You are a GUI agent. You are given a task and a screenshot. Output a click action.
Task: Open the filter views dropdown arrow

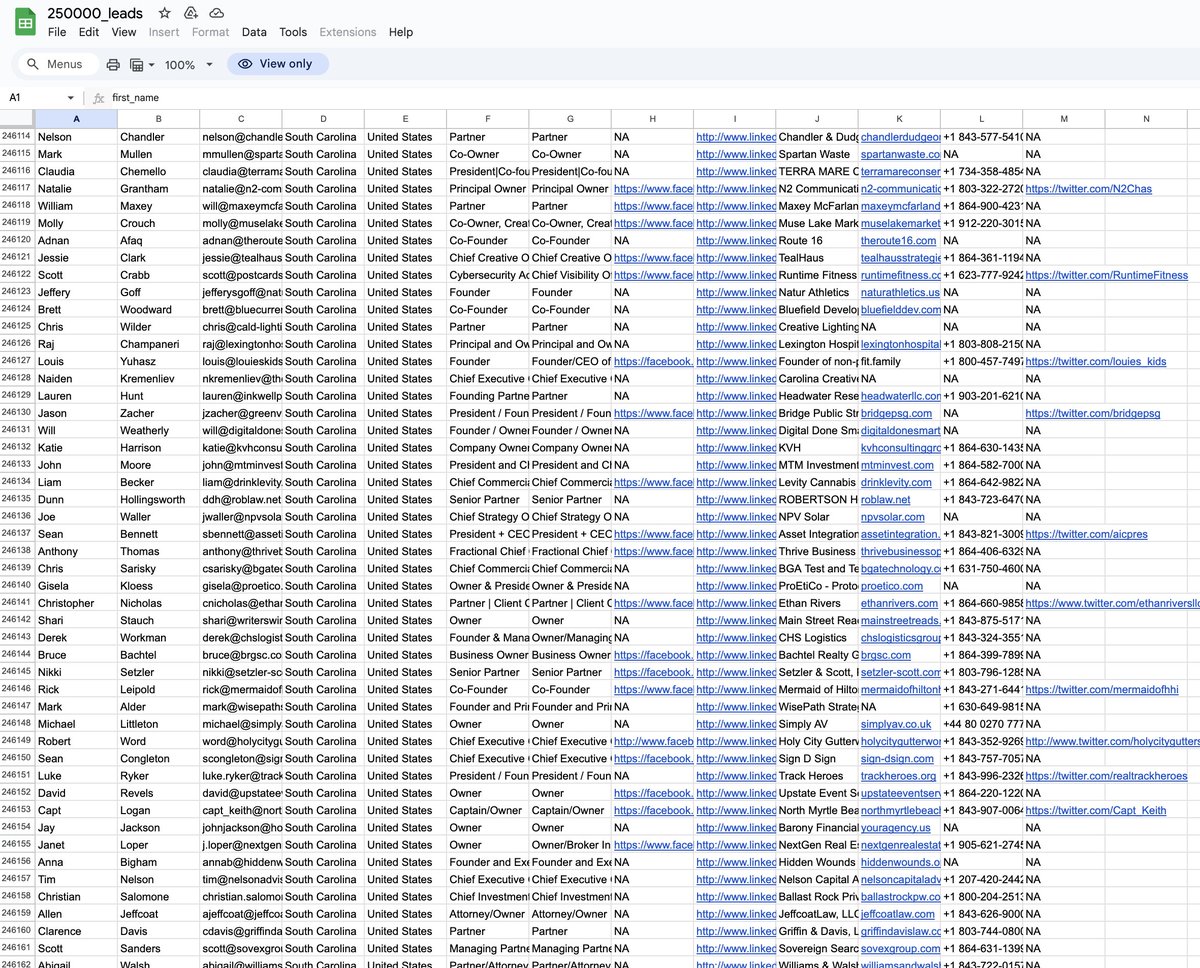(152, 64)
